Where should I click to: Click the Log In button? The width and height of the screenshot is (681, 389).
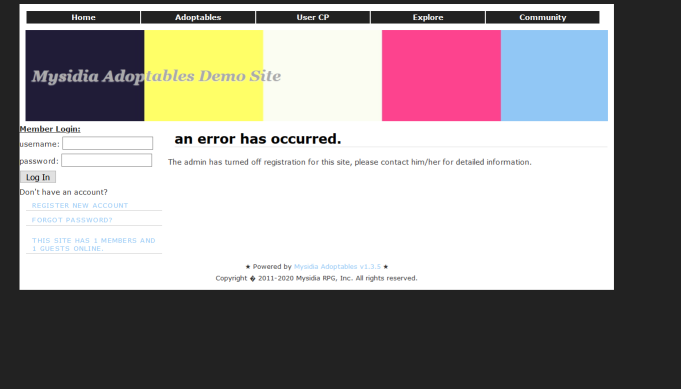coord(38,177)
